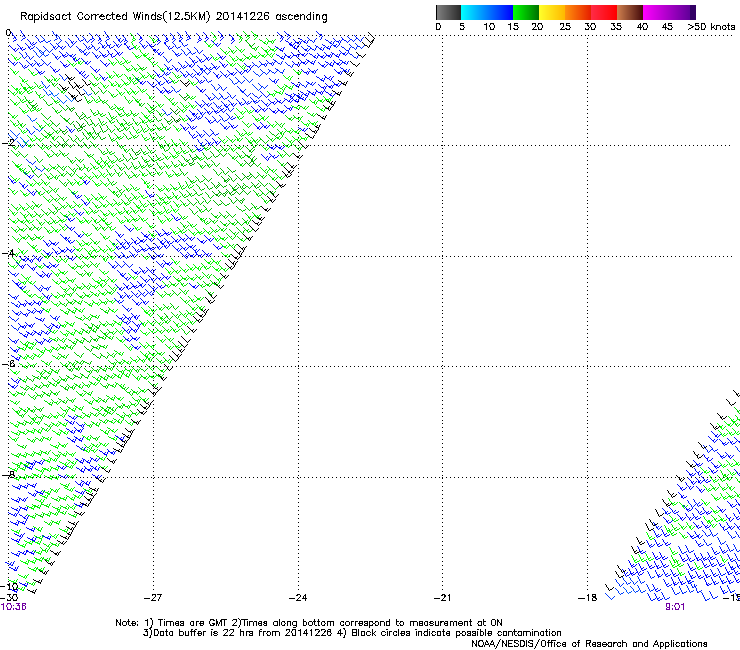This screenshot has height=650, width=740.
Task: Click the '25' legend scale number
Action: [565, 27]
